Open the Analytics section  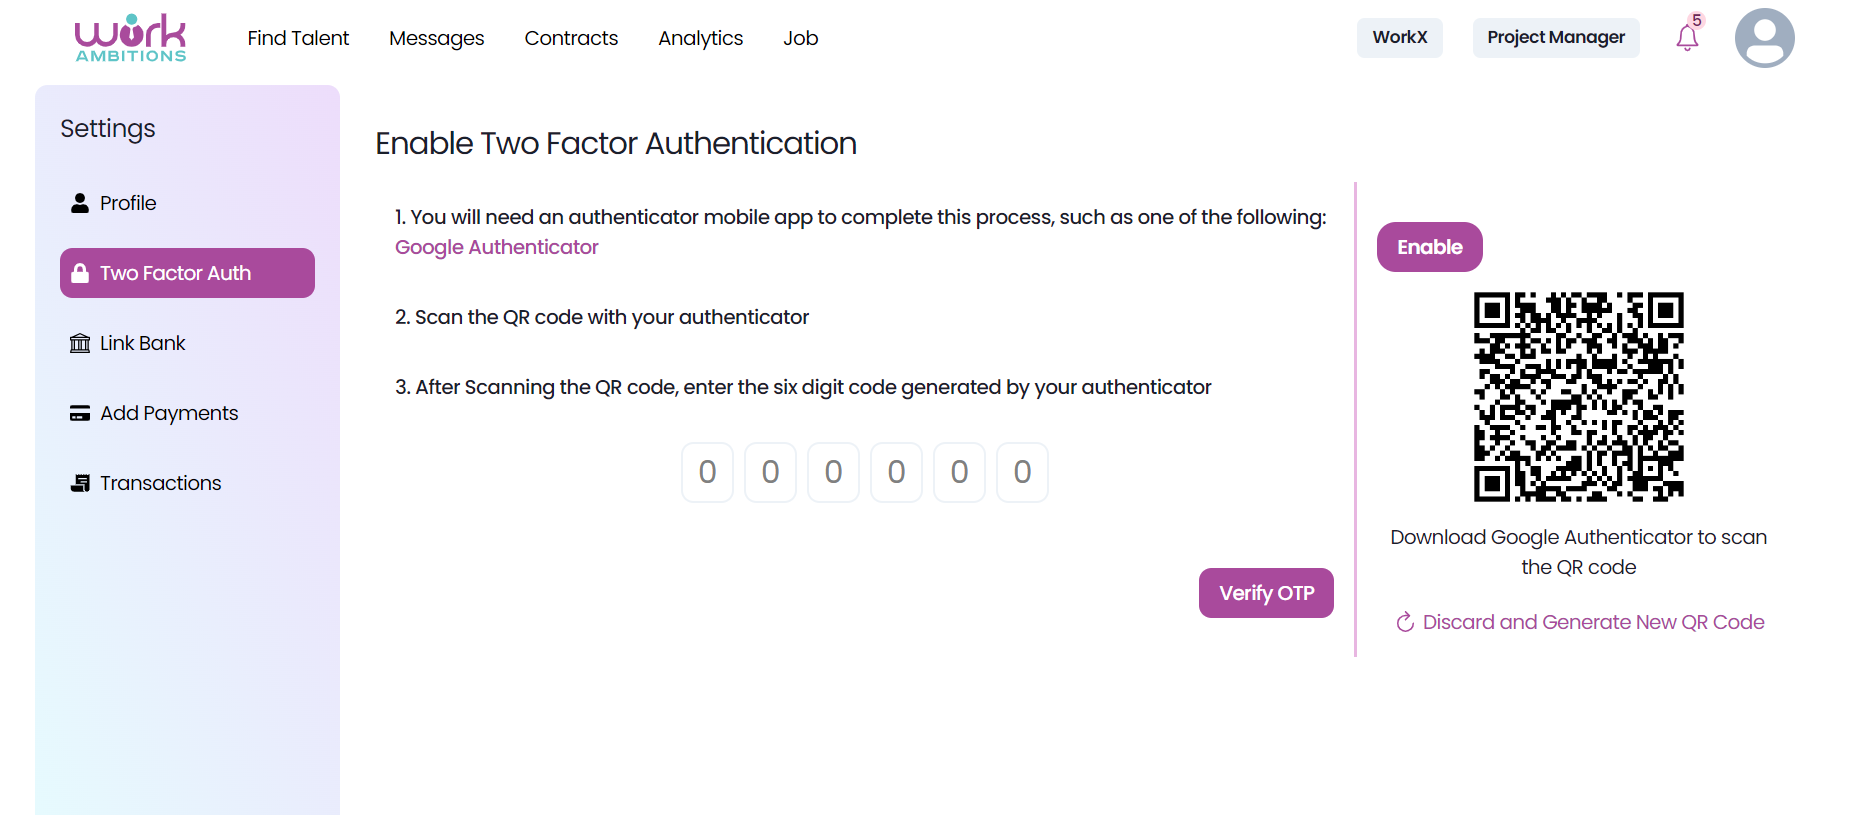pyautogui.click(x=700, y=38)
